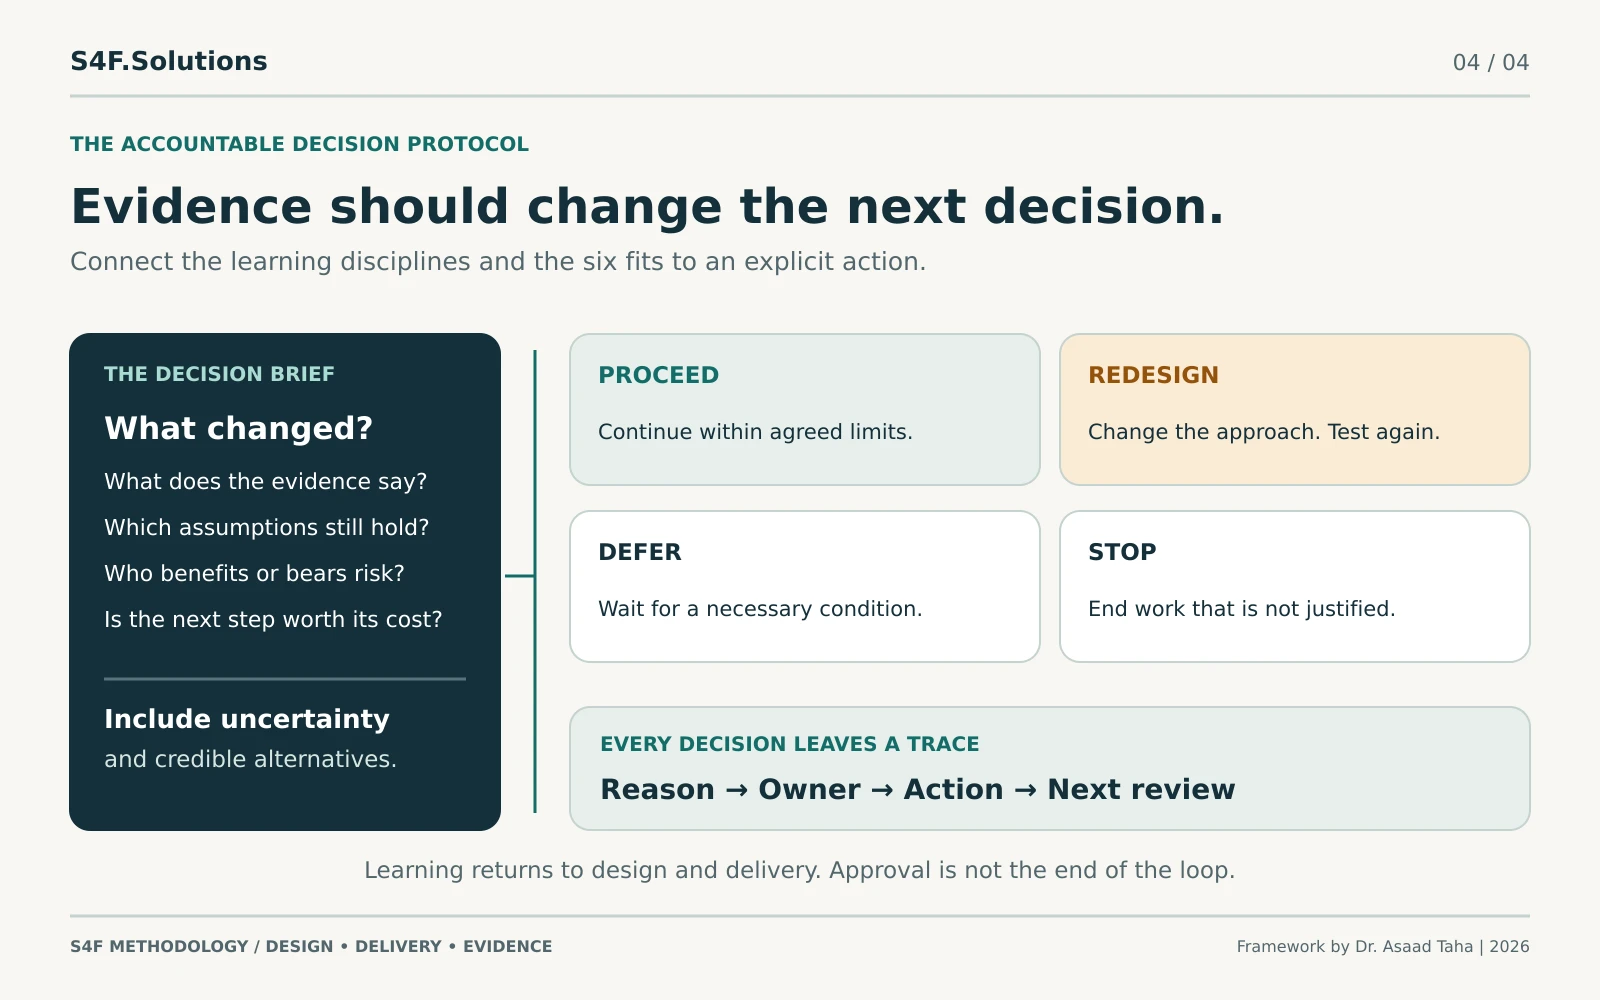The height and width of the screenshot is (1000, 1600).
Task: Click subtitle 'Connect the learning disciplines...'
Action: click(498, 261)
